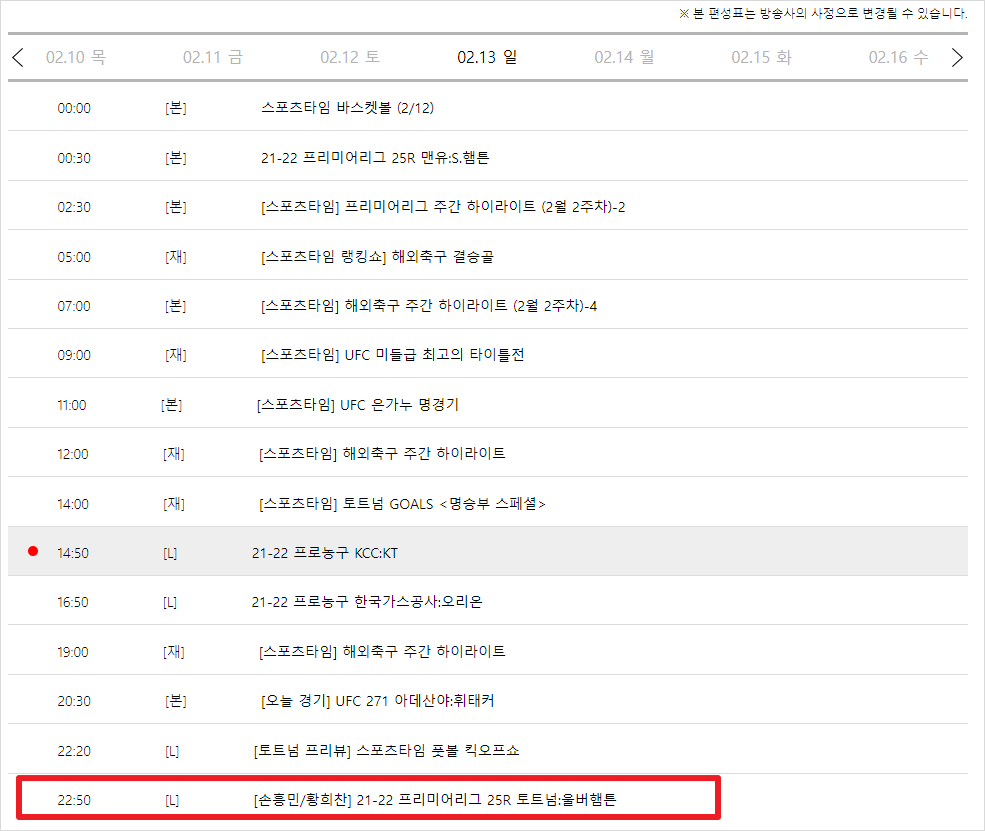
Task: Click the 09:00 time cell
Action: tap(74, 355)
